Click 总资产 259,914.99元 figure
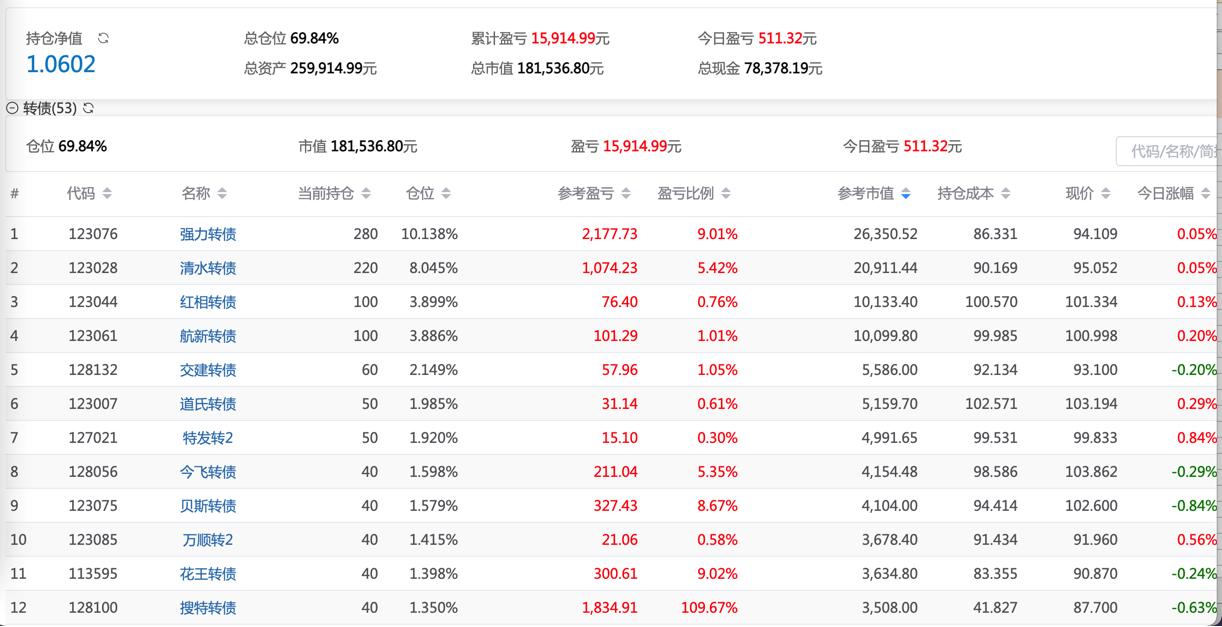The image size is (1222, 627). [x=333, y=69]
